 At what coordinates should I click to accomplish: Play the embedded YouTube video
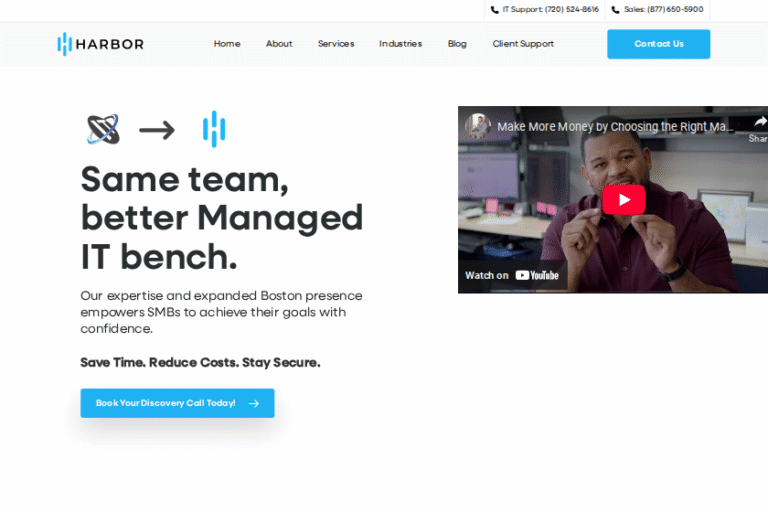click(x=623, y=200)
